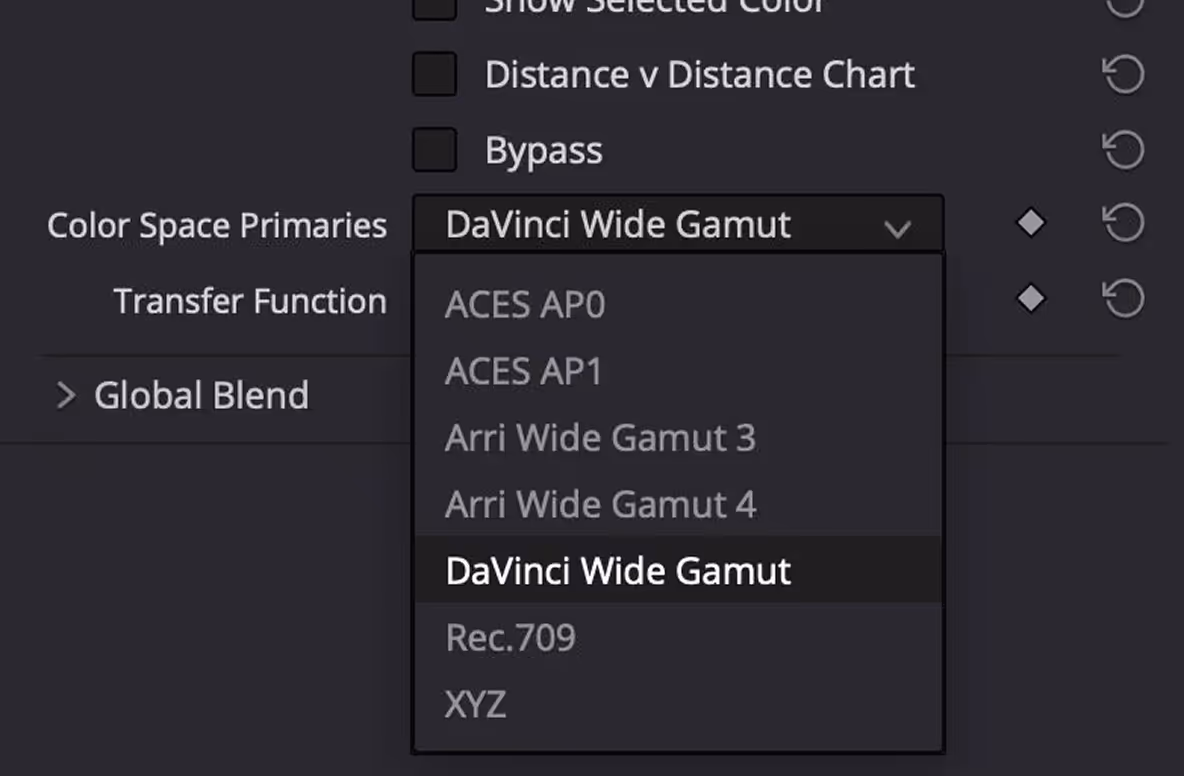Reset the Distance v Distance Chart setting
1184x776 pixels.
(x=1124, y=75)
